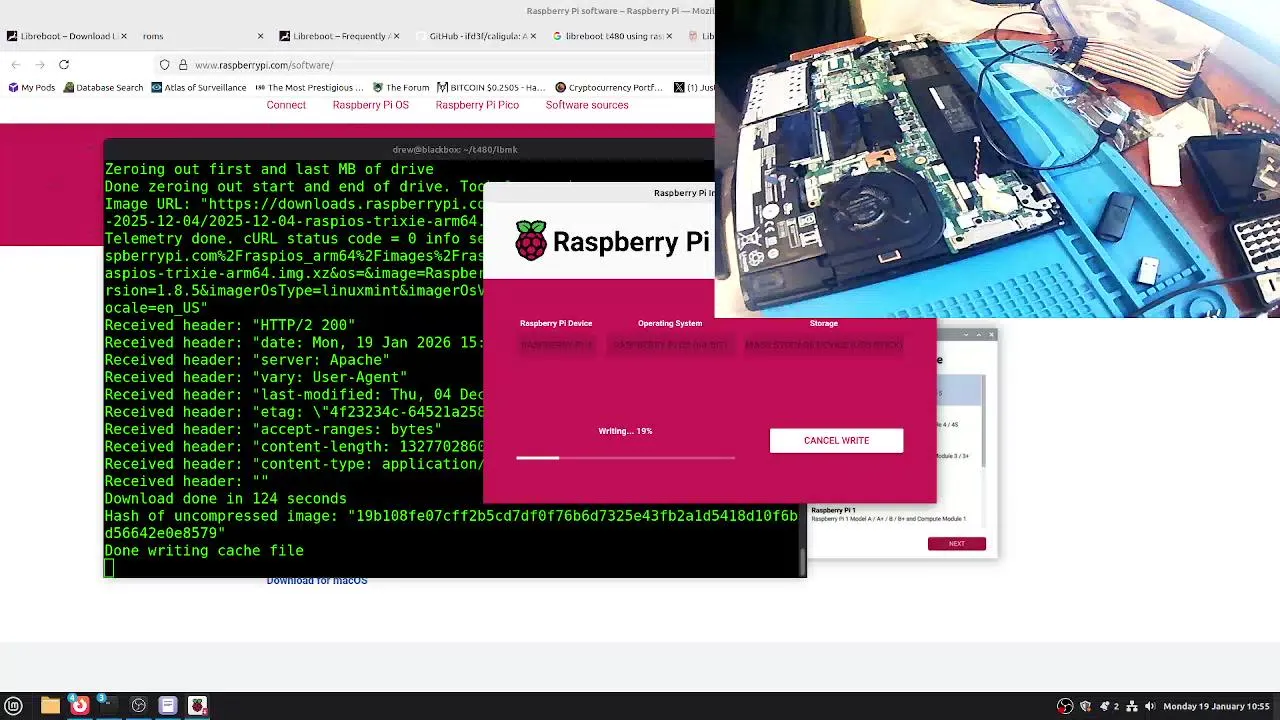
Task: Close the background Imager window
Action: (991, 334)
